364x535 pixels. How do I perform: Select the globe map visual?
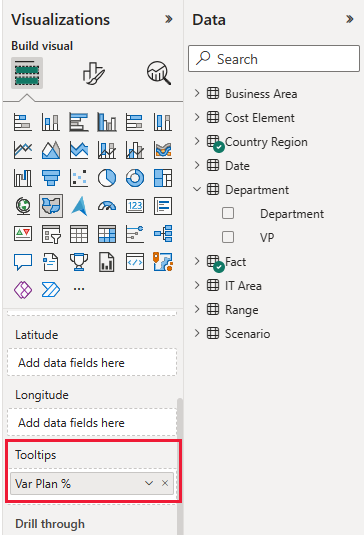click(x=23, y=206)
